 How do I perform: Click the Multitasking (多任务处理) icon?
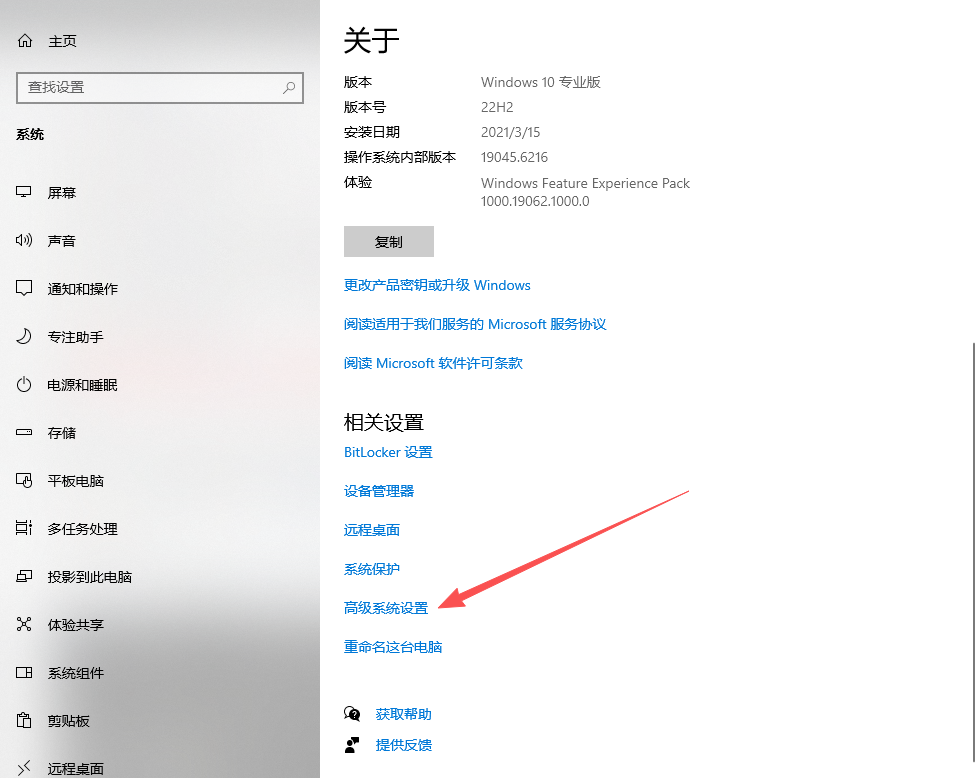(24, 528)
